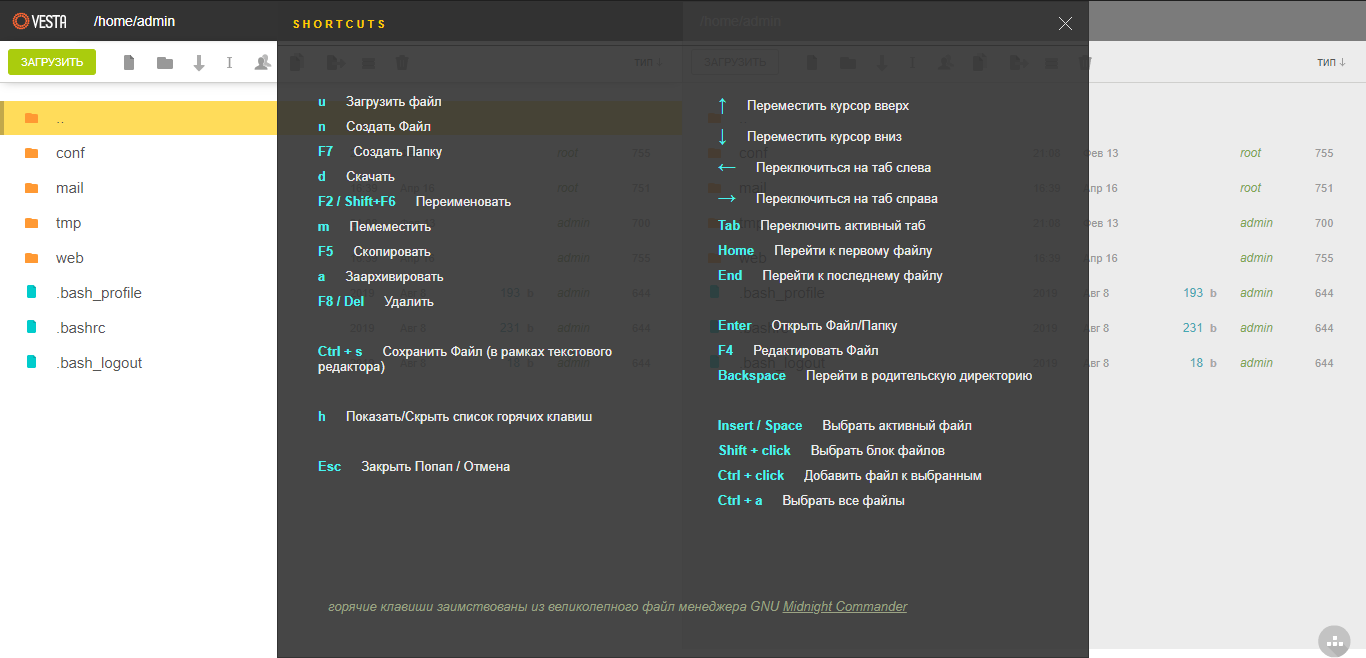Click the Vesta logo
Viewport: 1366px width, 658px height.
pyautogui.click(x=40, y=21)
